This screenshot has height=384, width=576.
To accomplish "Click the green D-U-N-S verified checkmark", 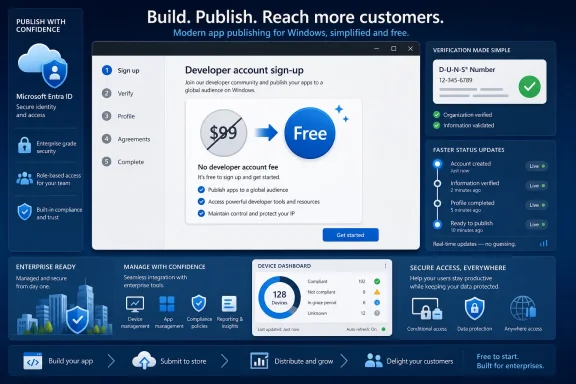I will [x=529, y=87].
